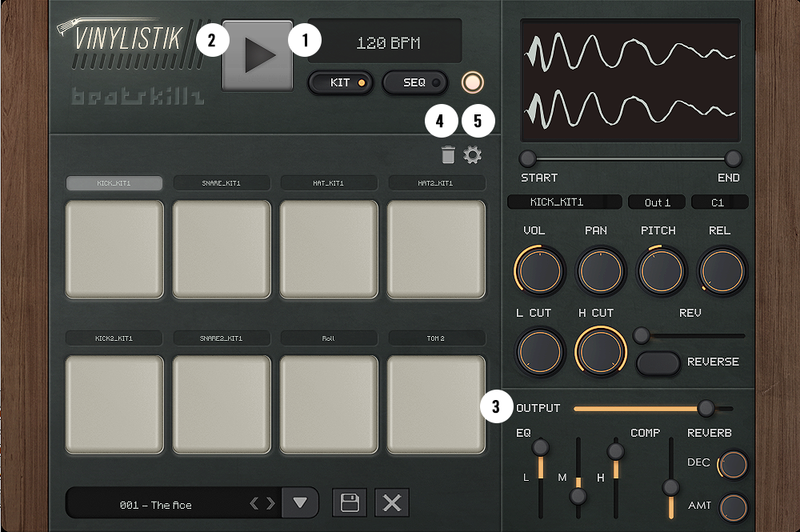
Task: Select the SNARE_KIT1 pad label
Action: point(222,183)
